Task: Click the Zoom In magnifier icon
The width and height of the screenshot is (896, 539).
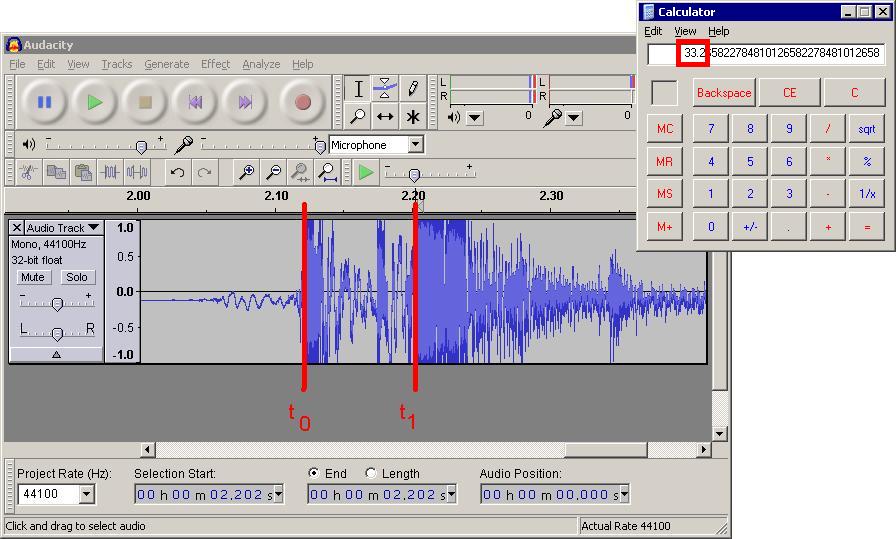Action: (x=245, y=173)
